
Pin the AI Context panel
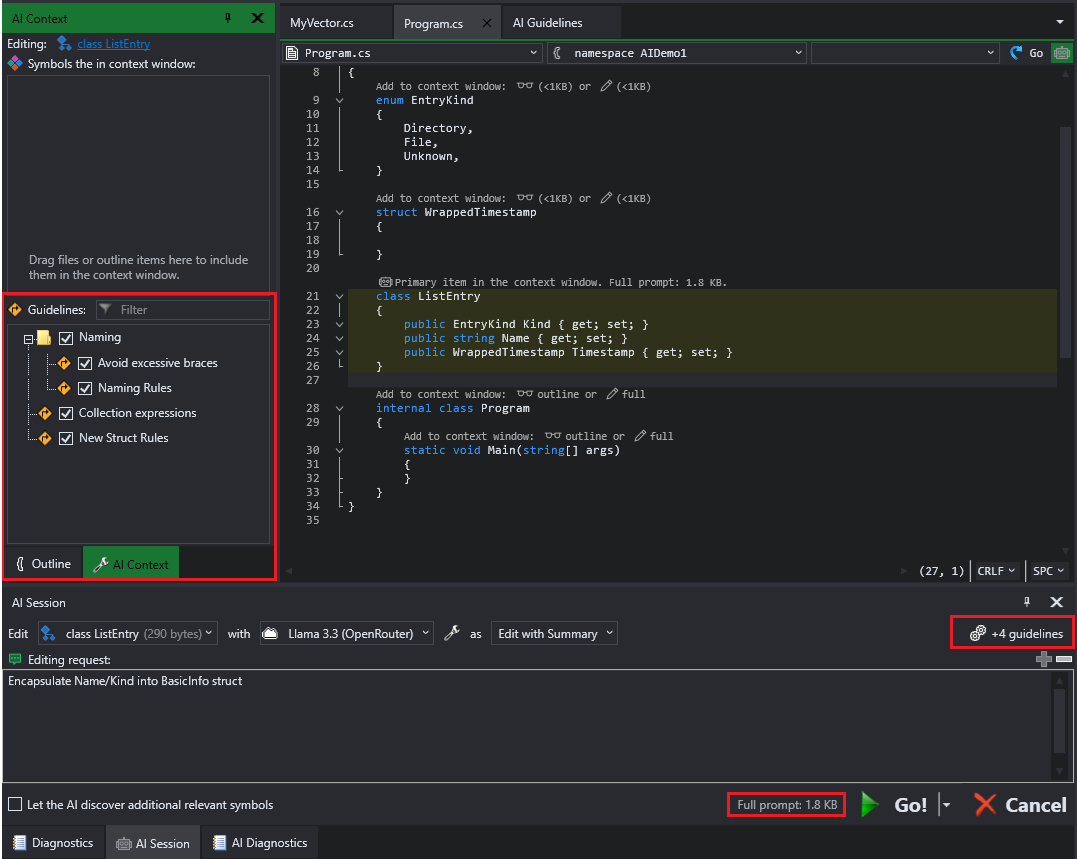(228, 18)
